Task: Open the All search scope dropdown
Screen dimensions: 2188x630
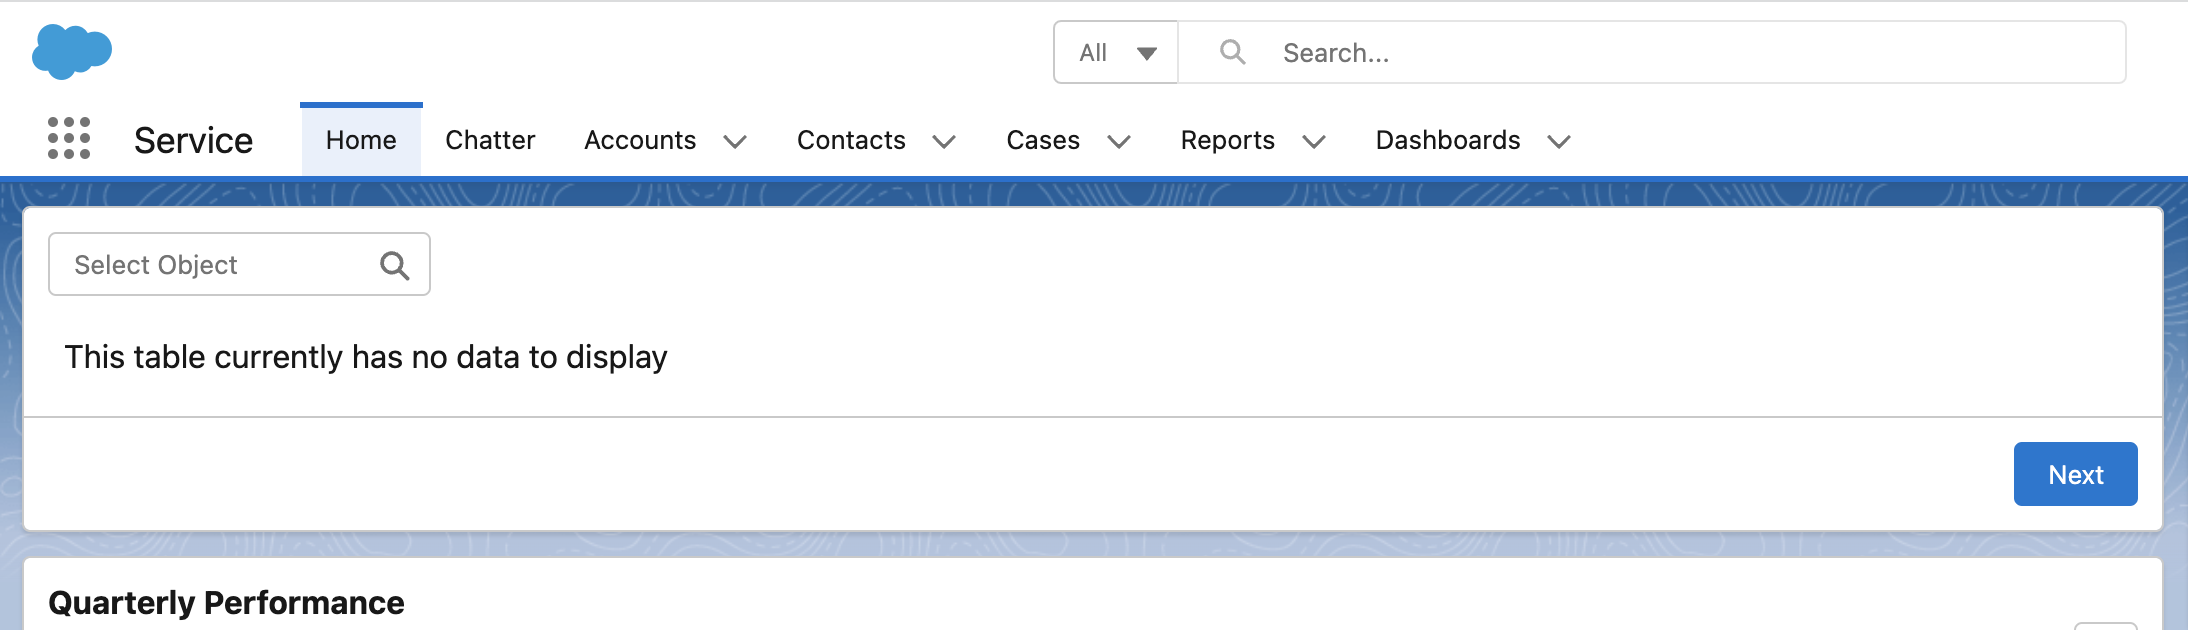Action: pos(1113,52)
